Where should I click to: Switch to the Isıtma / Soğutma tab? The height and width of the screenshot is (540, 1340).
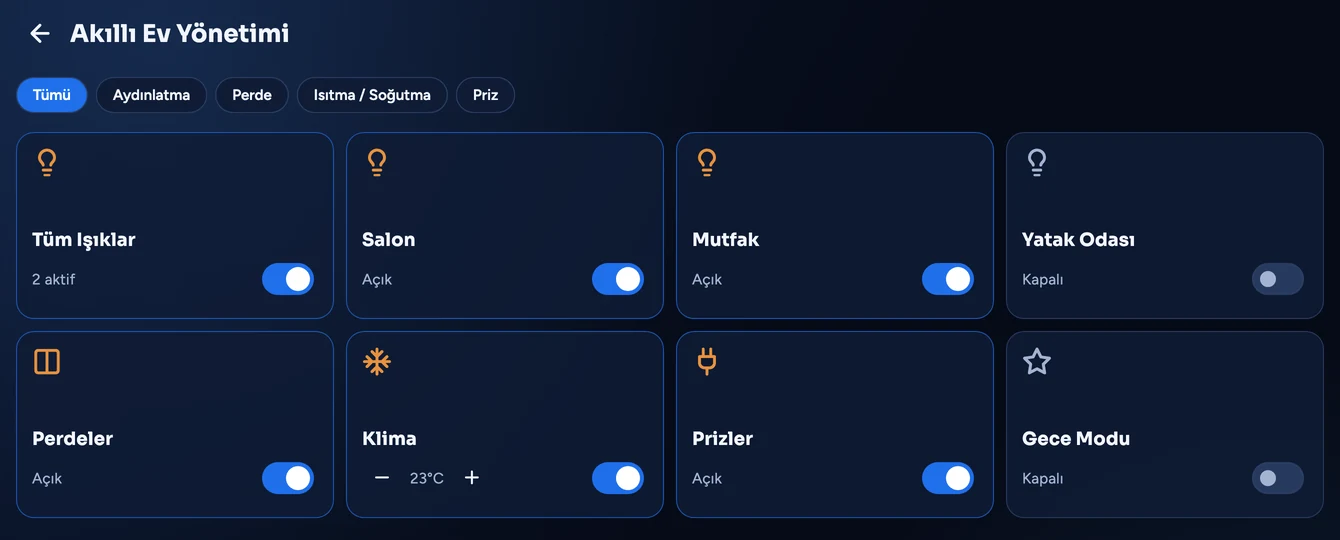pyautogui.click(x=372, y=95)
